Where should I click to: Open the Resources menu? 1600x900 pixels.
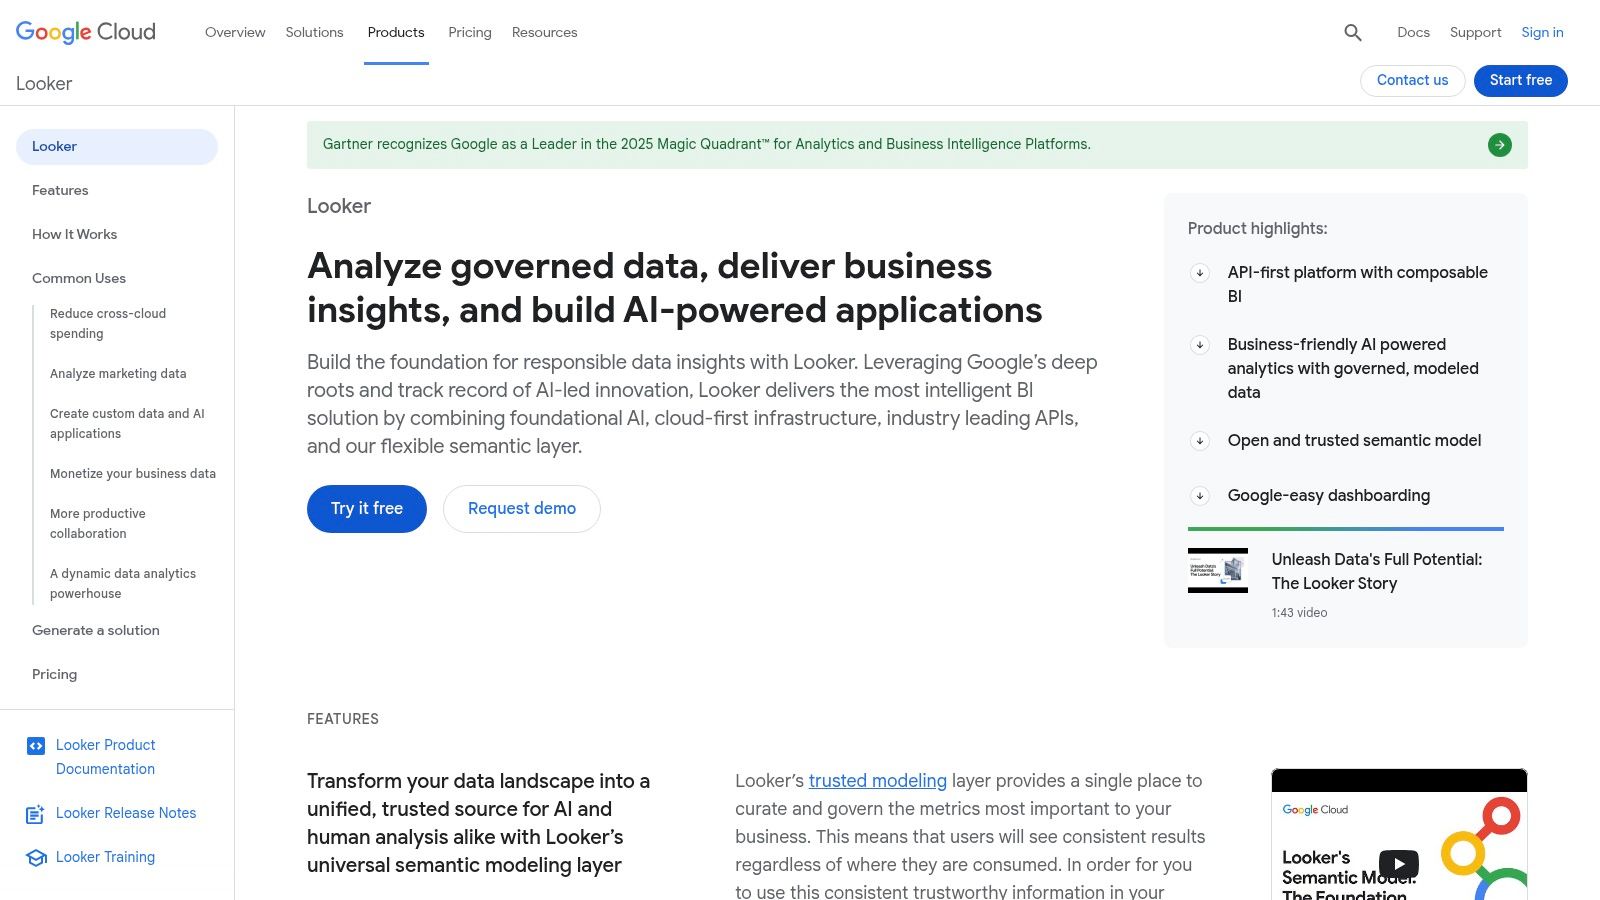544,32
